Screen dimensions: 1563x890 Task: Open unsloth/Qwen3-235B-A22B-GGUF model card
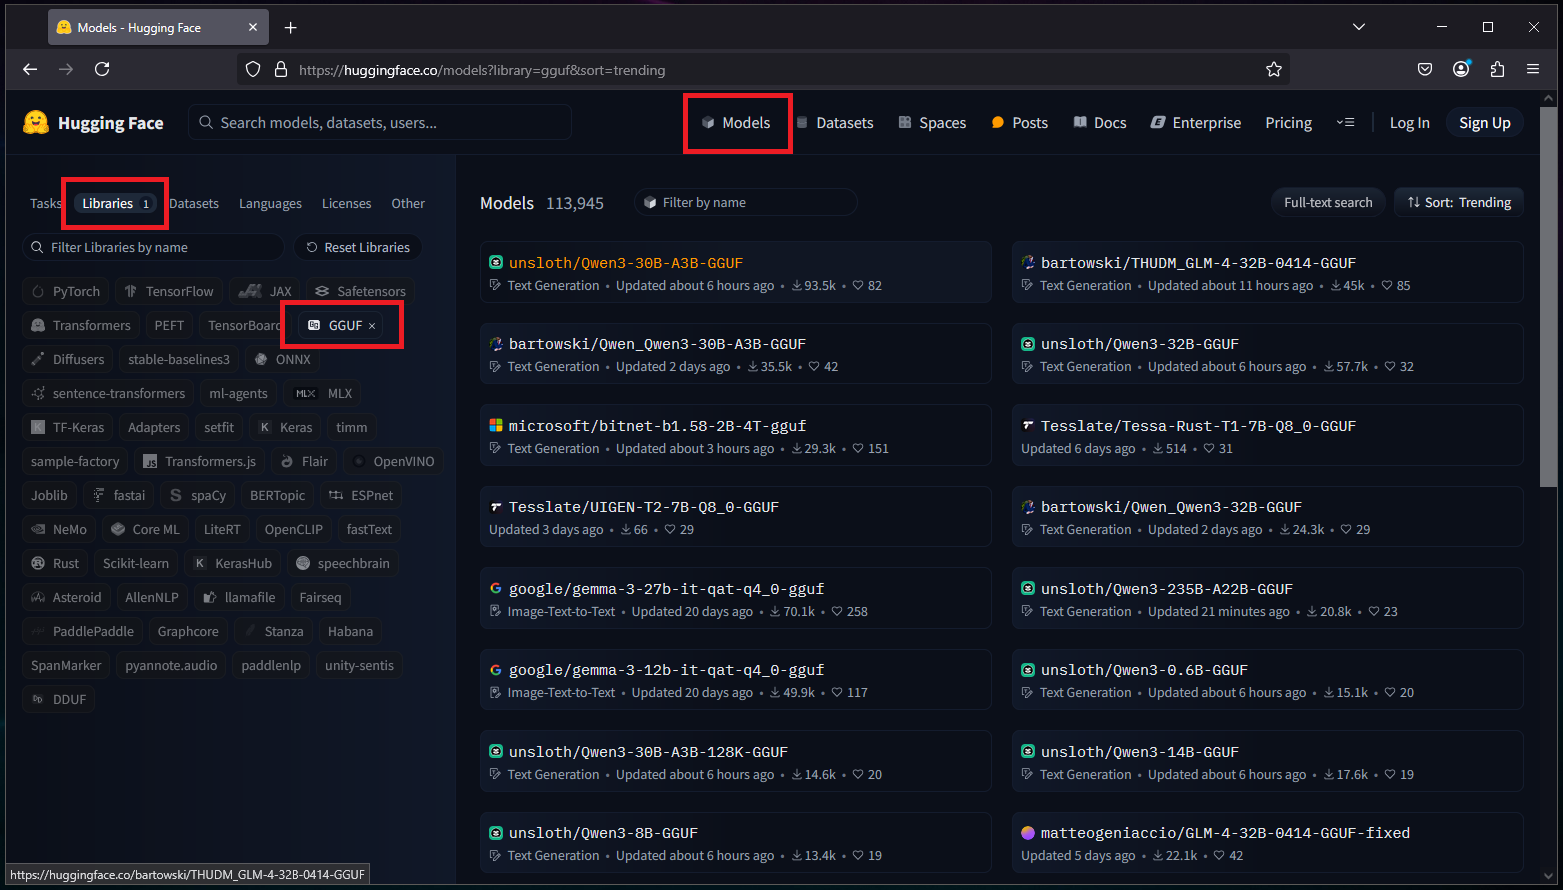pyautogui.click(x=1267, y=600)
